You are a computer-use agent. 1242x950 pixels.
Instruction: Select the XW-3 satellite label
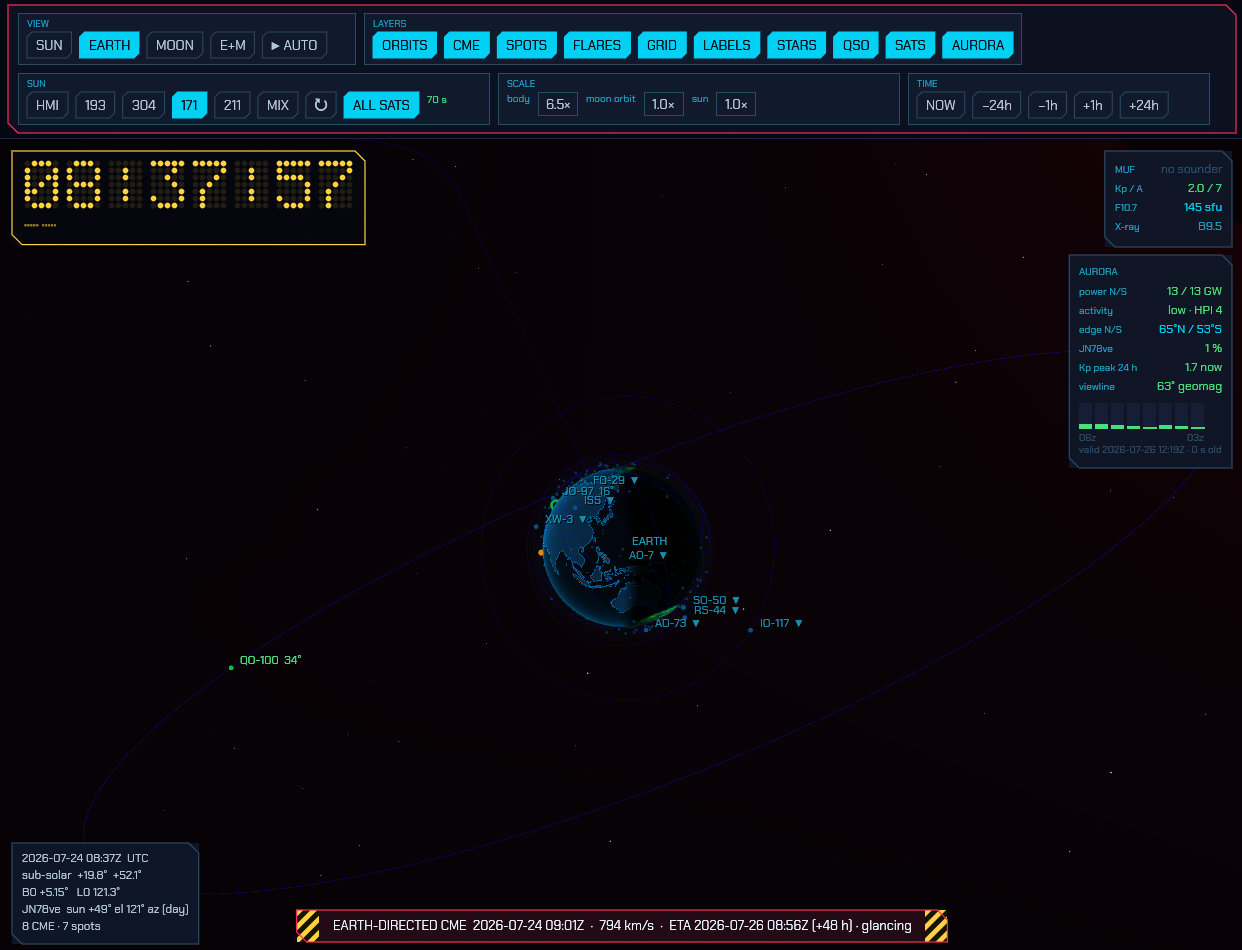pos(566,519)
